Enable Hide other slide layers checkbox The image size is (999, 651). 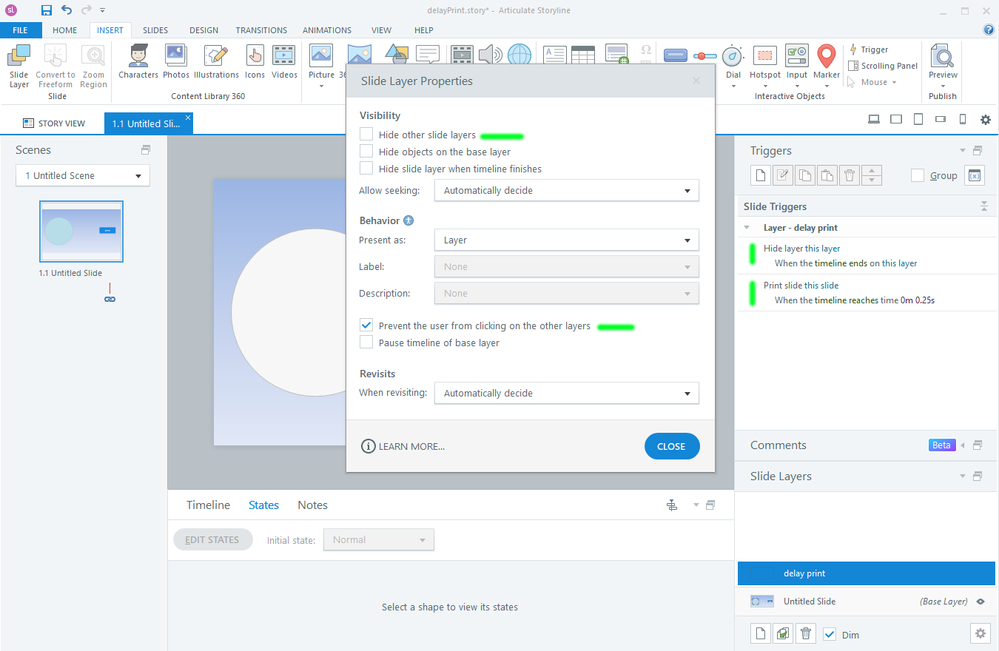click(x=367, y=135)
